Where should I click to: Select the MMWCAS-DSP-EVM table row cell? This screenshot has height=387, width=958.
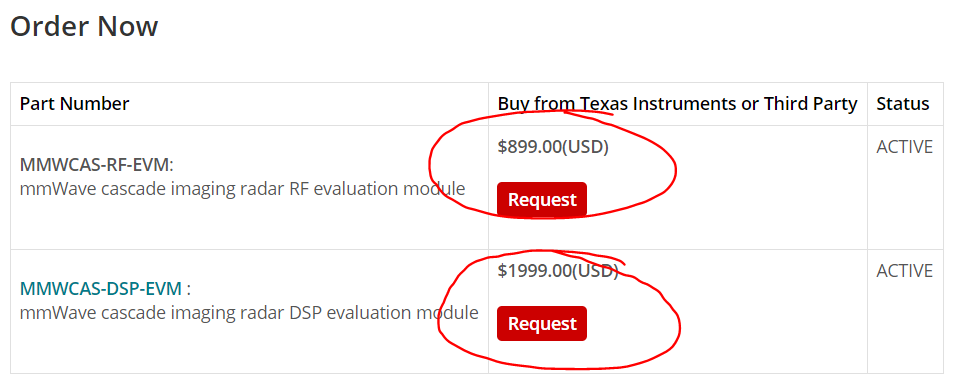coord(249,312)
